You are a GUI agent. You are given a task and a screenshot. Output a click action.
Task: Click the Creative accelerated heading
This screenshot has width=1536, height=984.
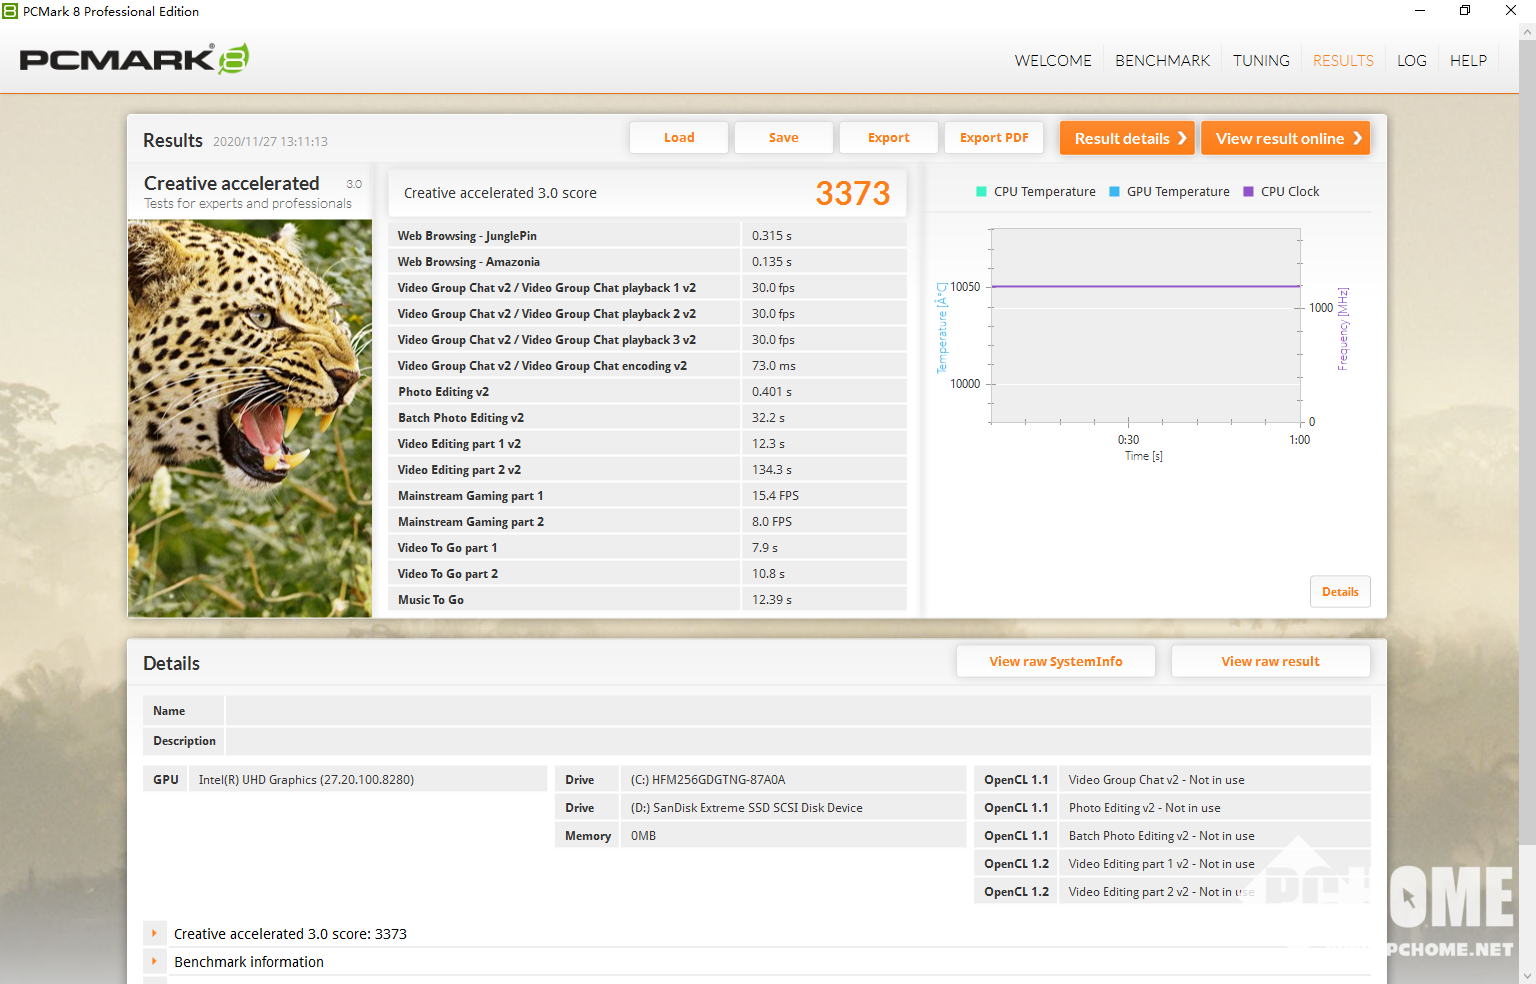click(x=231, y=183)
